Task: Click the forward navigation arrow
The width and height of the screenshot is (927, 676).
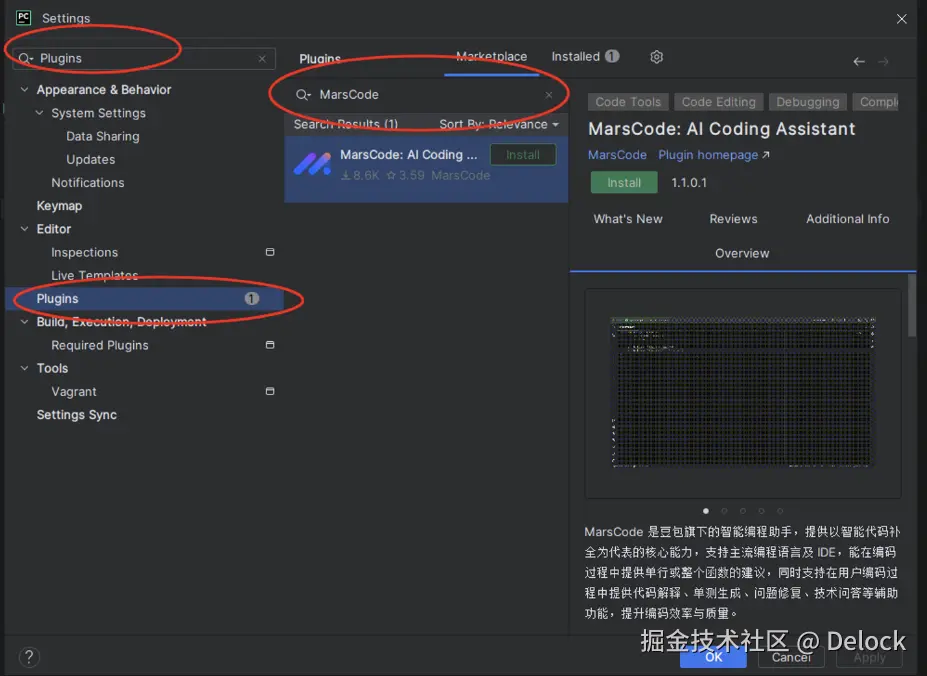Action: (x=883, y=62)
